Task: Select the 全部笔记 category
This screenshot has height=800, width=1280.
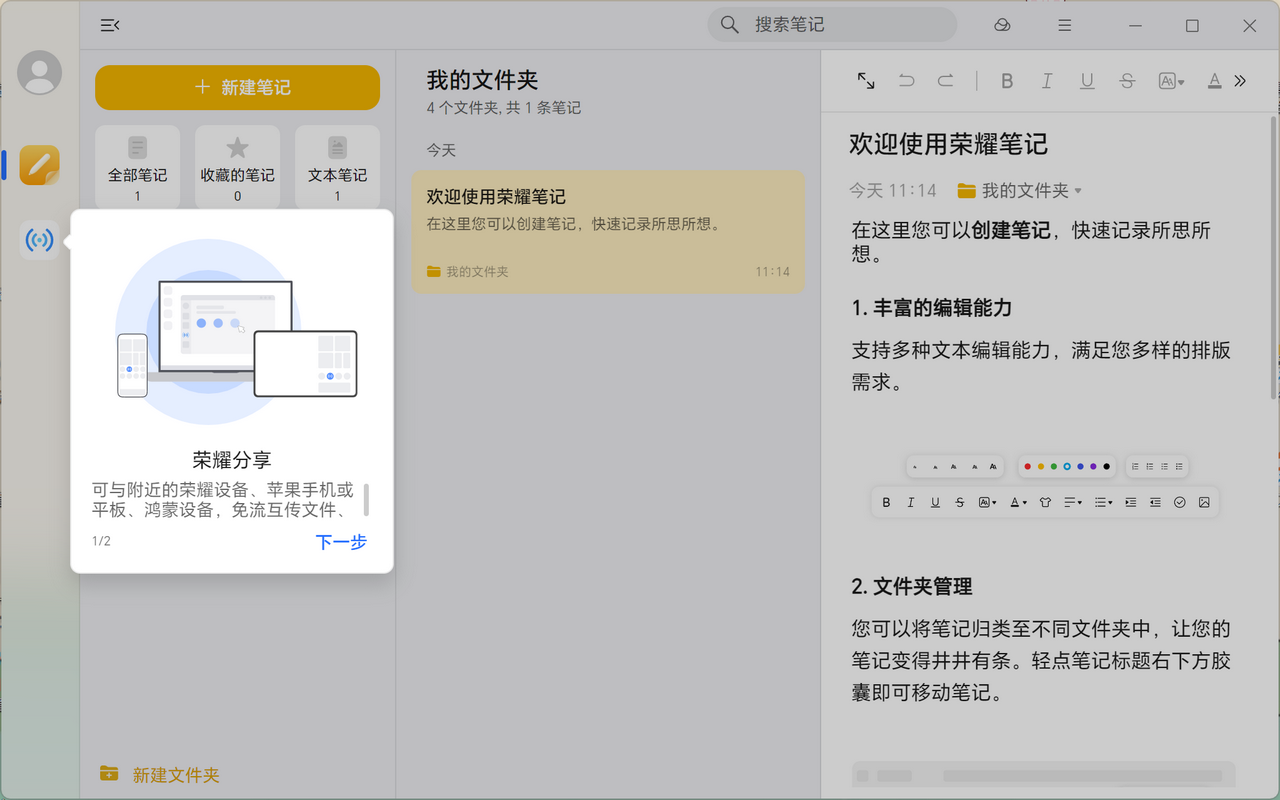Action: coord(138,167)
